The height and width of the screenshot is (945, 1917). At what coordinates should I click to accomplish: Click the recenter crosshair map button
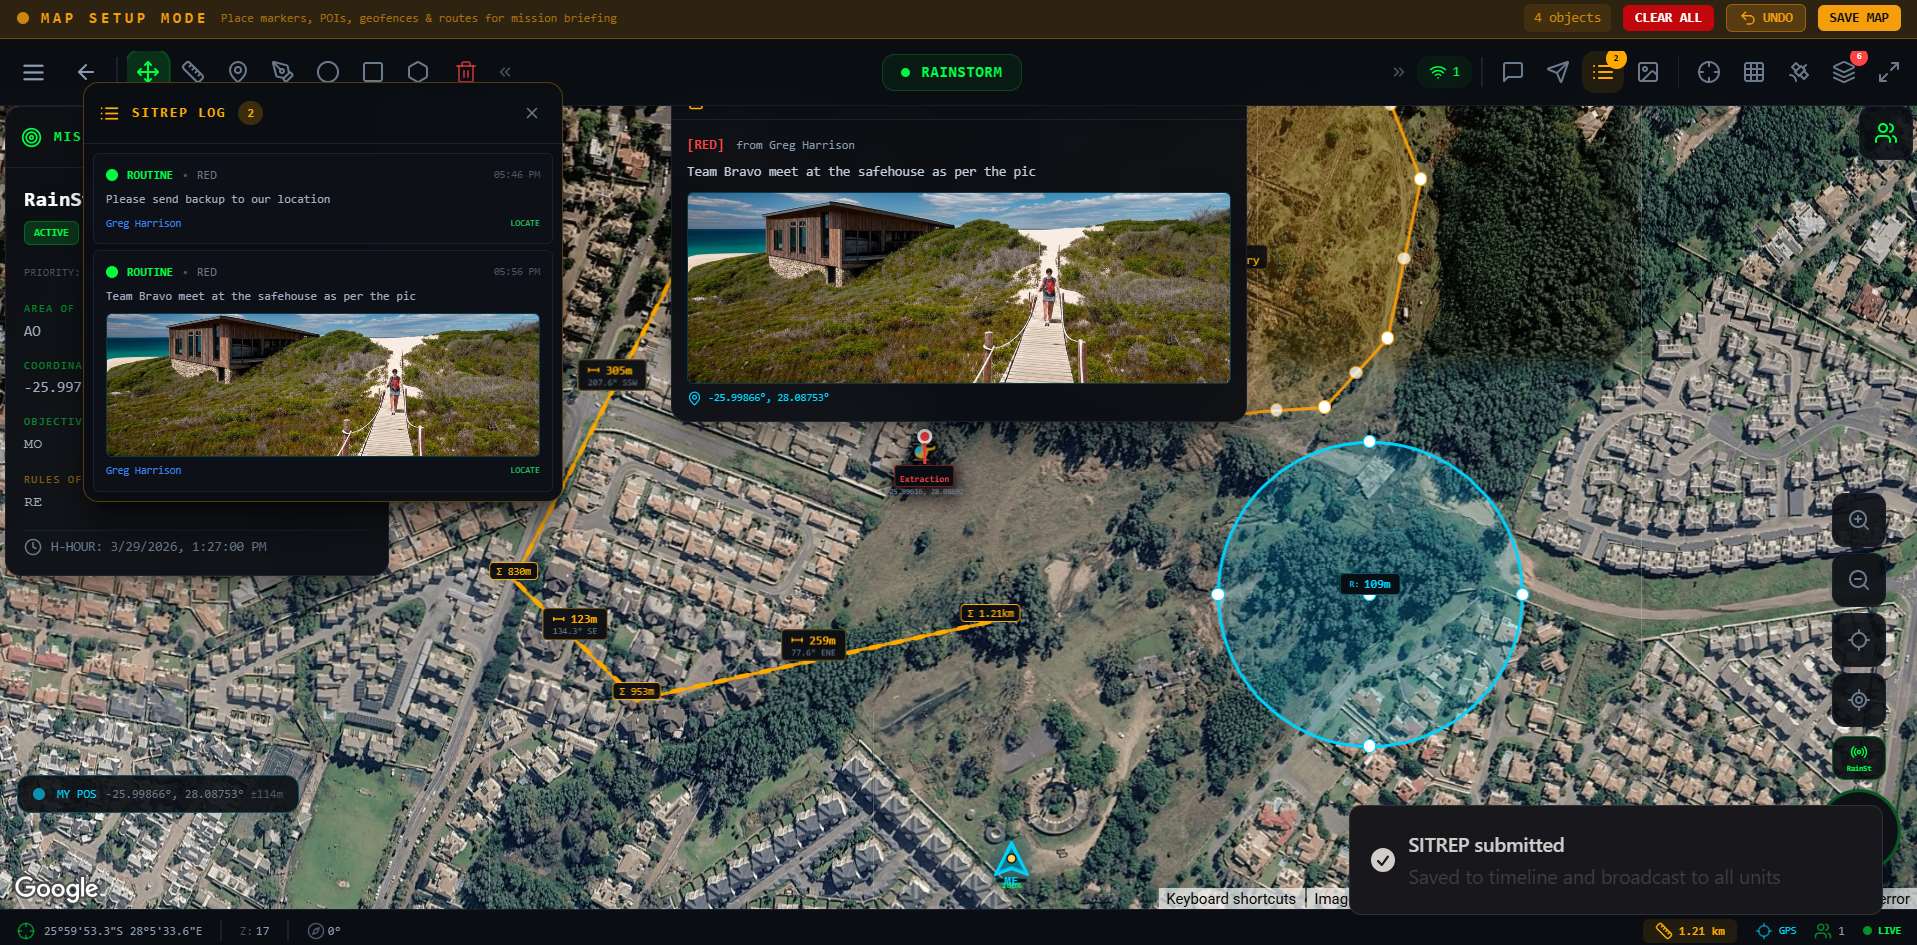(x=1858, y=640)
